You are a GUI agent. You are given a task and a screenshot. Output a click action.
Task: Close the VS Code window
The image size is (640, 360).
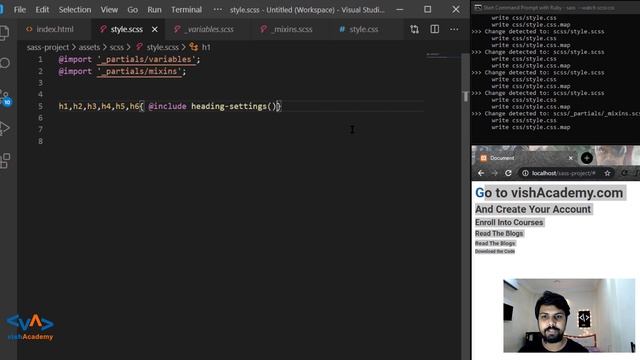pos(456,9)
